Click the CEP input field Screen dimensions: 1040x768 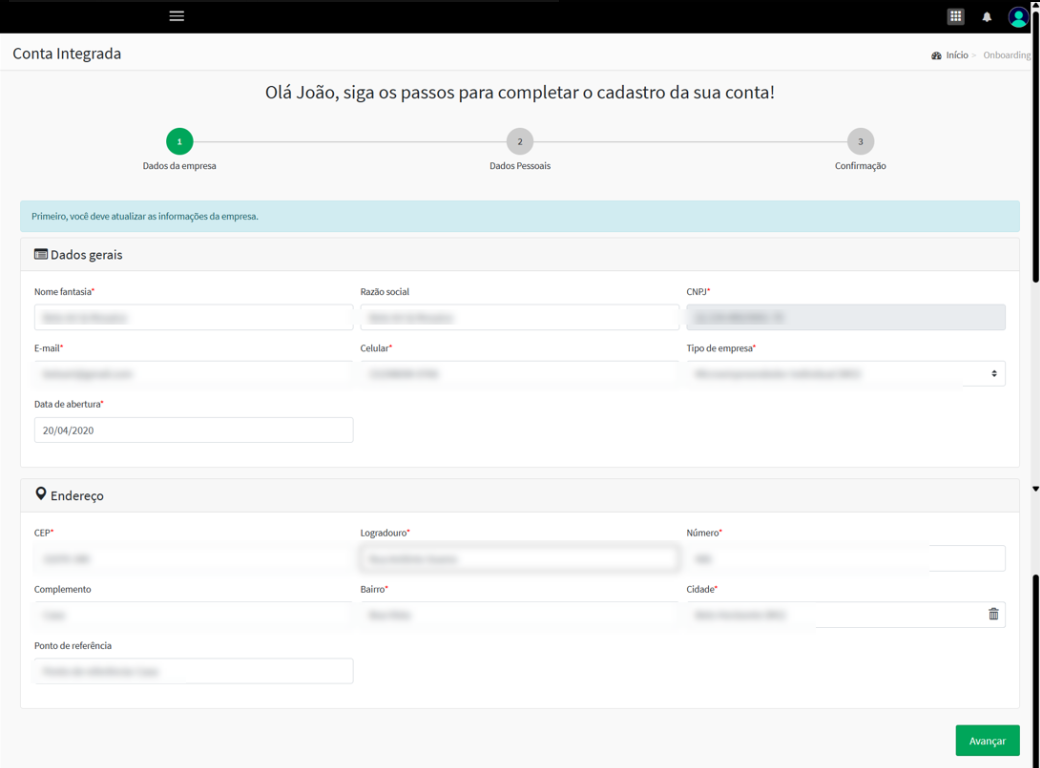(x=193, y=558)
